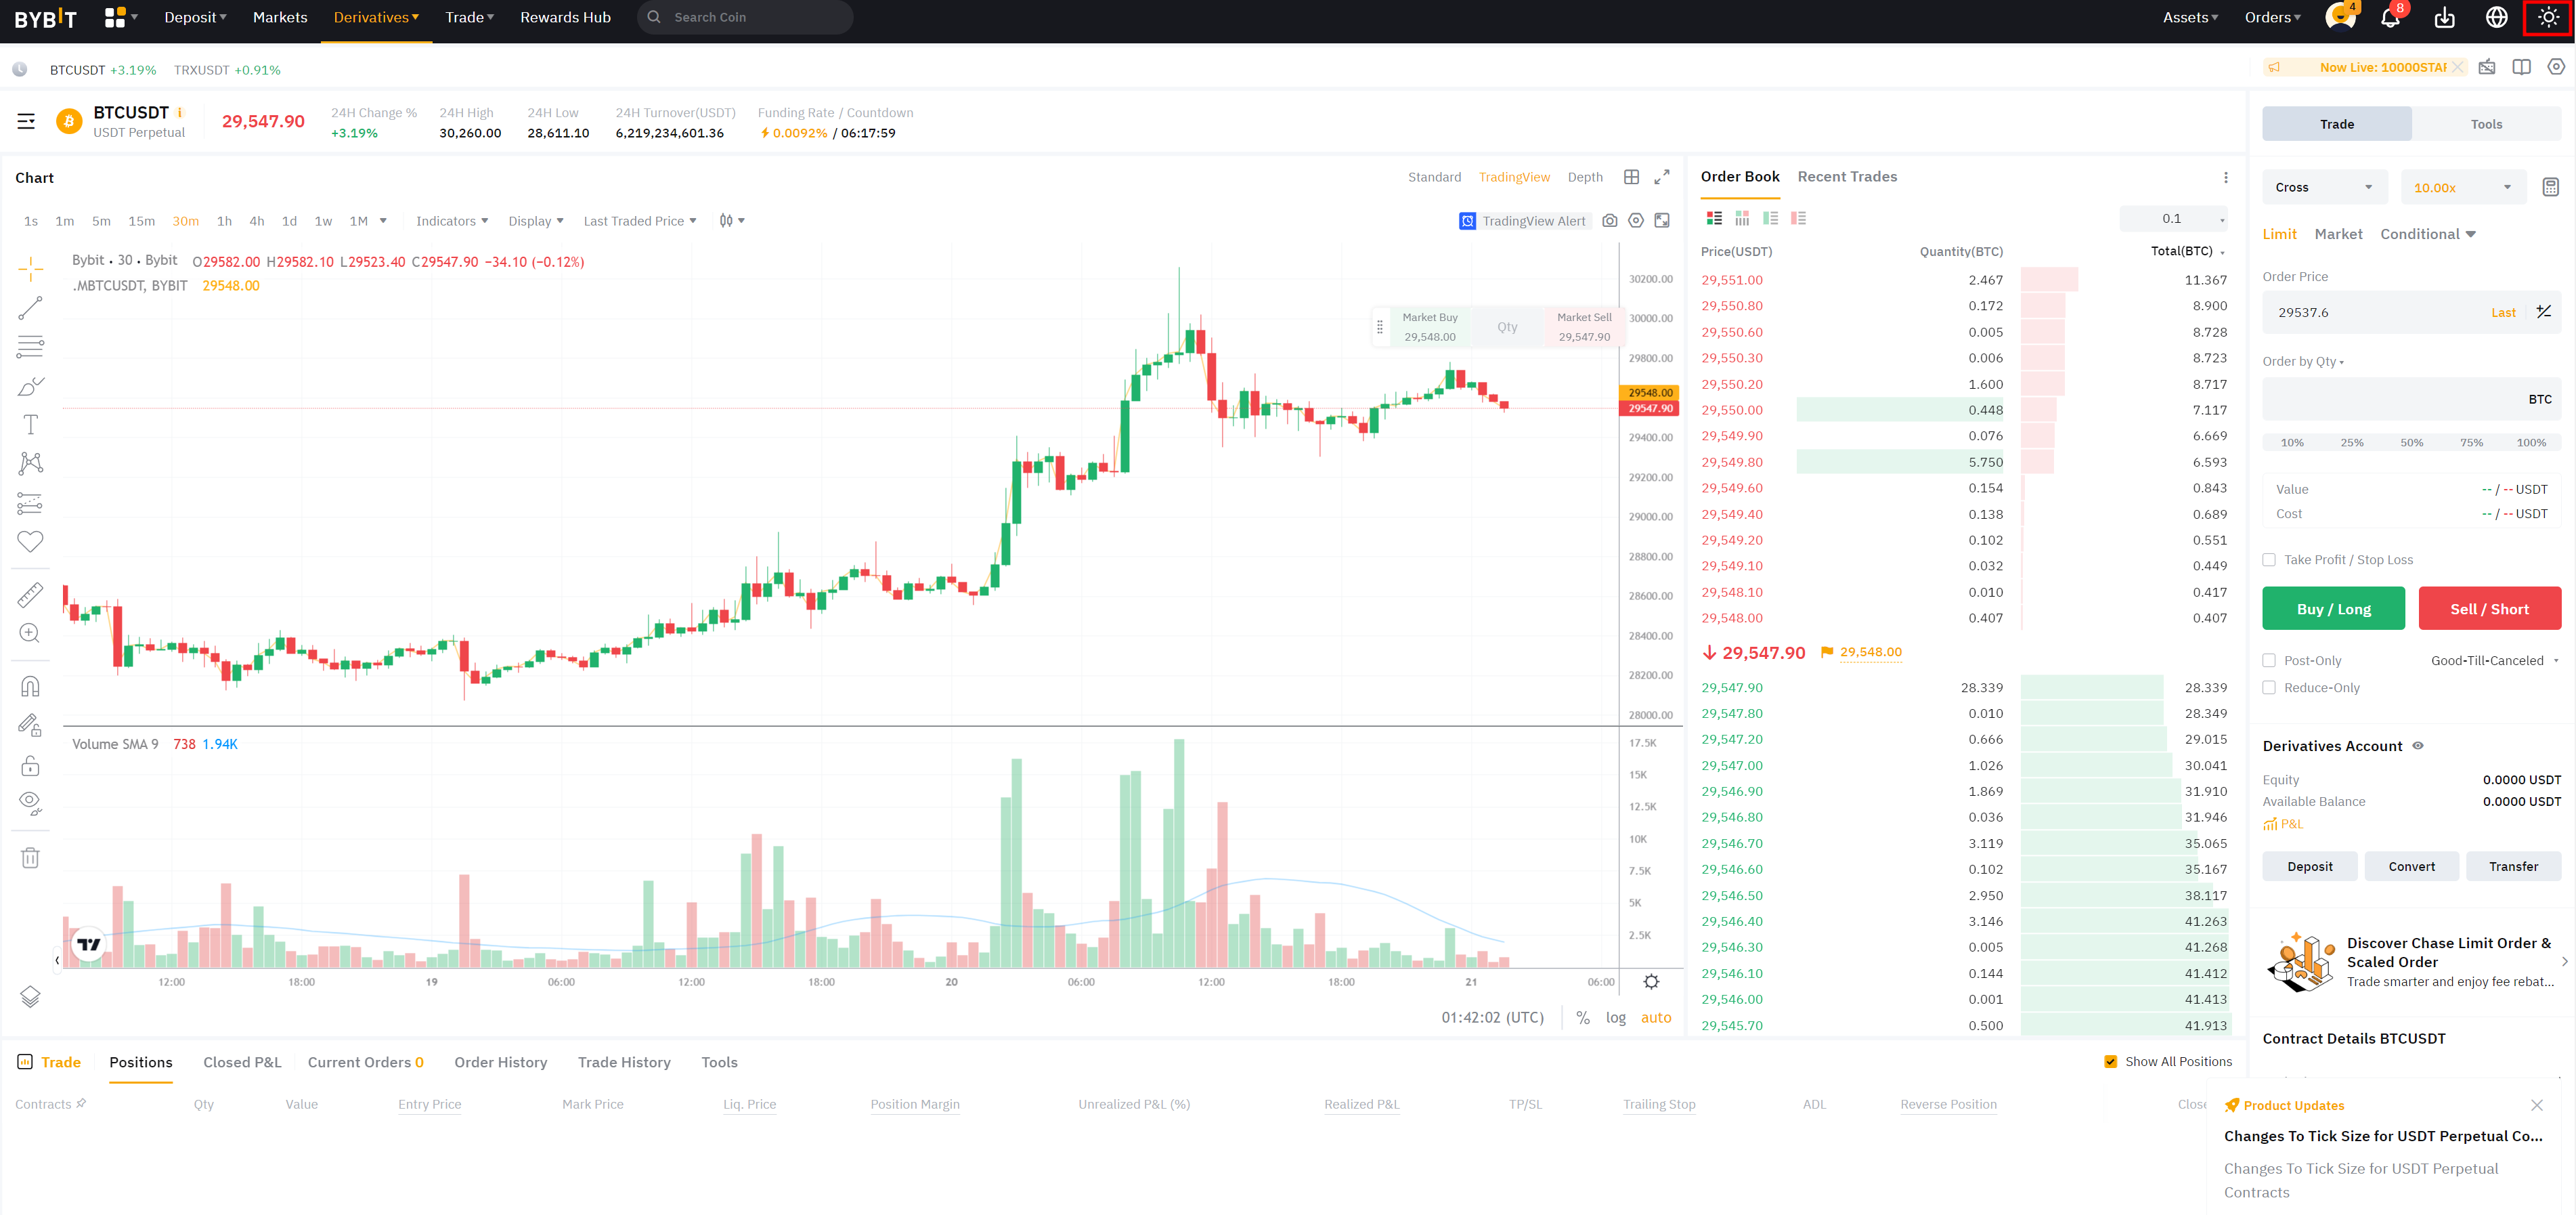The width and height of the screenshot is (2576, 1215).
Task: Take a chart snapshot with camera icon
Action: tap(1609, 221)
